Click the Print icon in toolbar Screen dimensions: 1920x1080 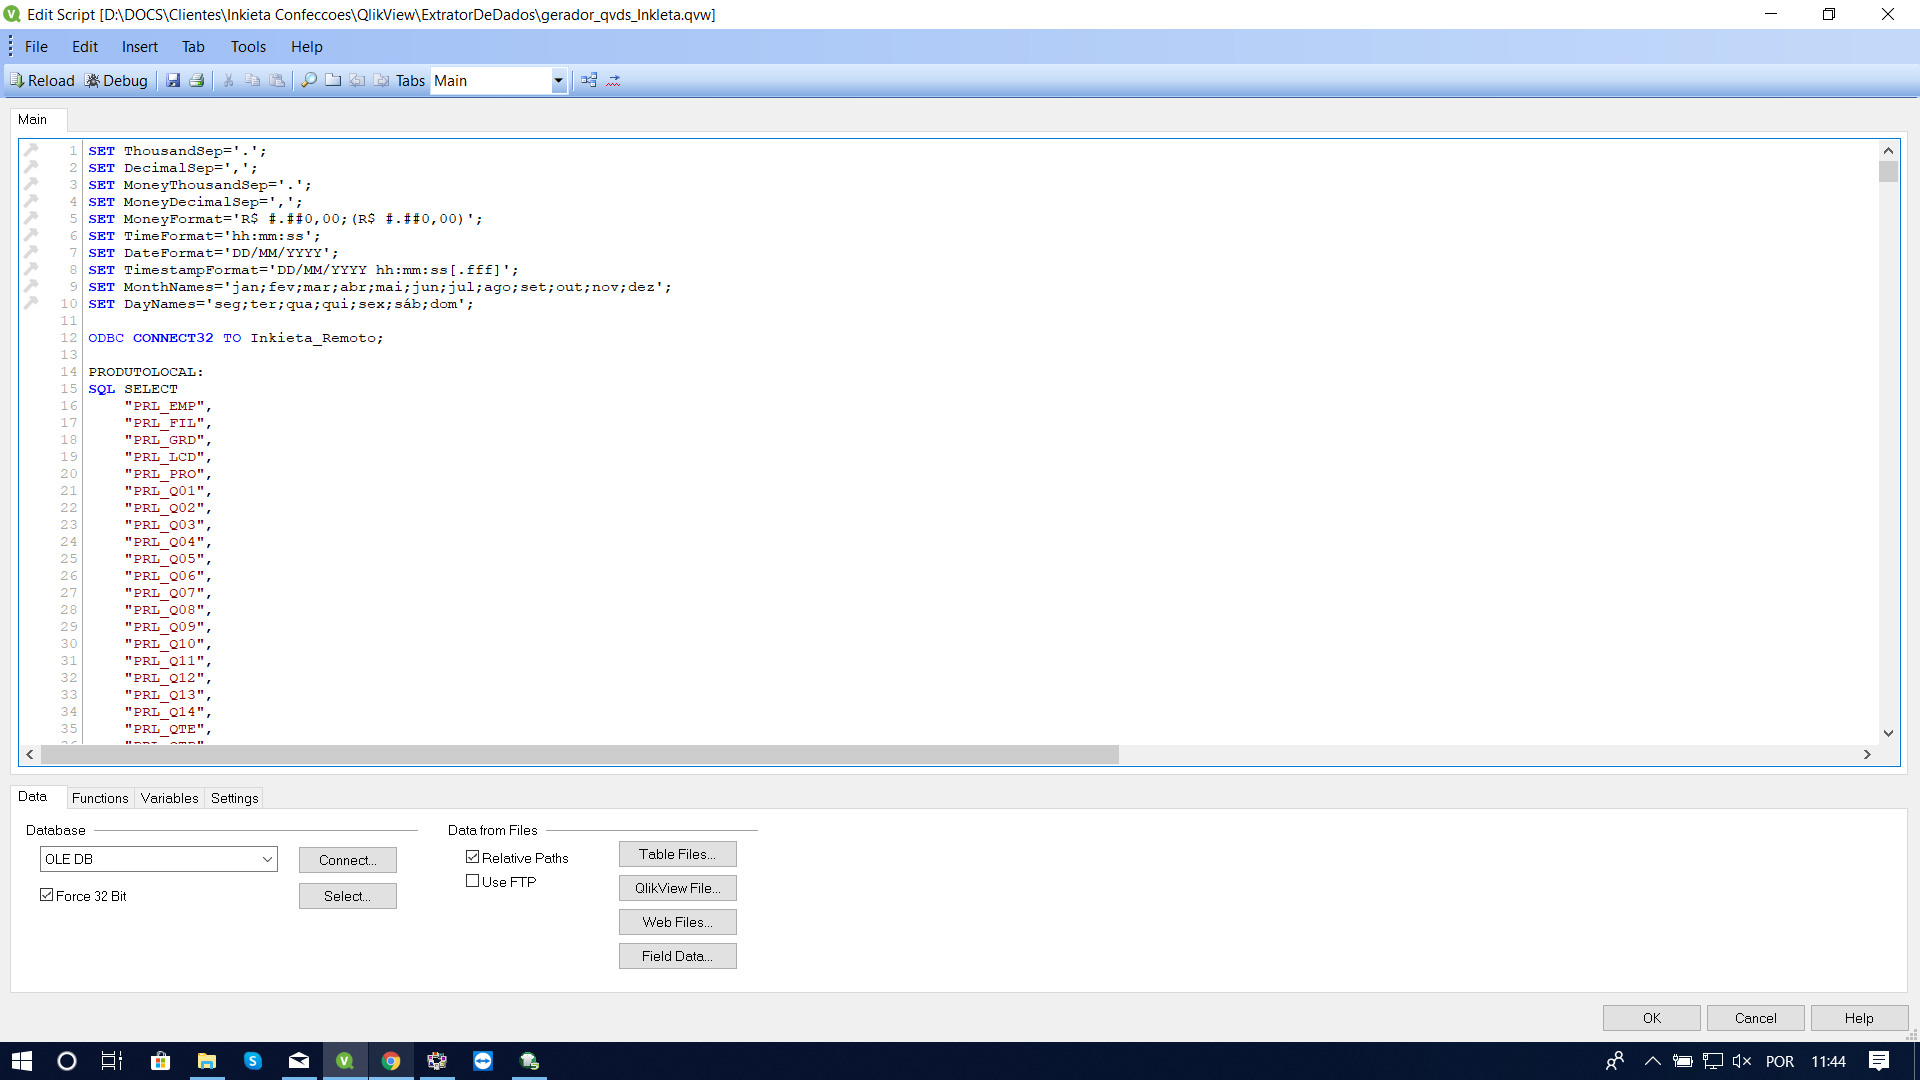[x=197, y=81]
